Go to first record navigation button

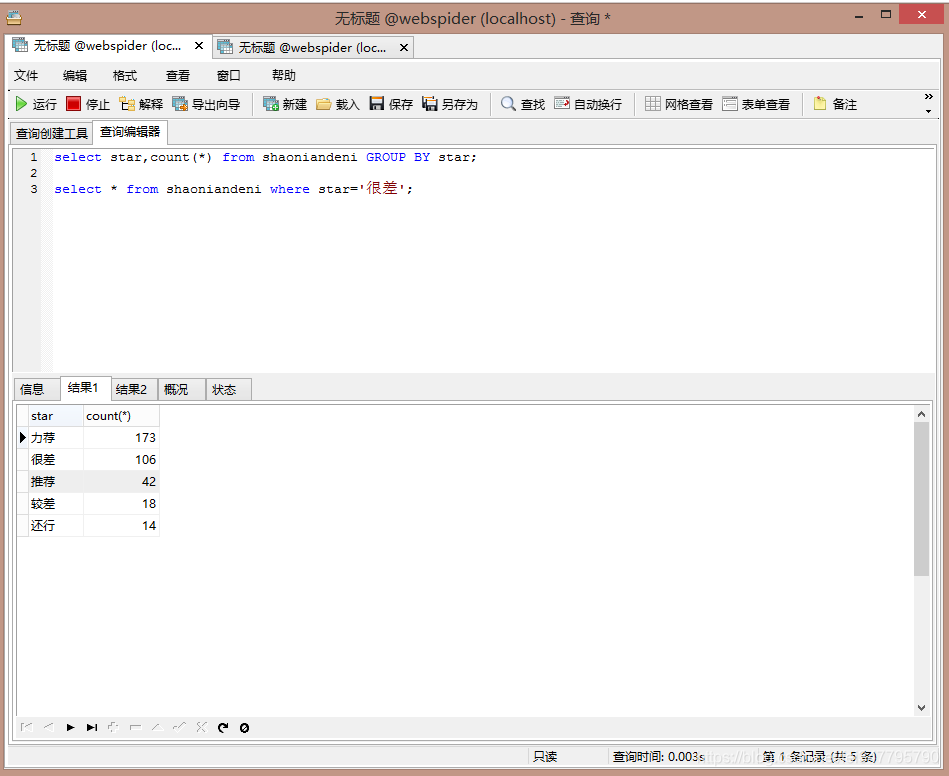pos(27,727)
